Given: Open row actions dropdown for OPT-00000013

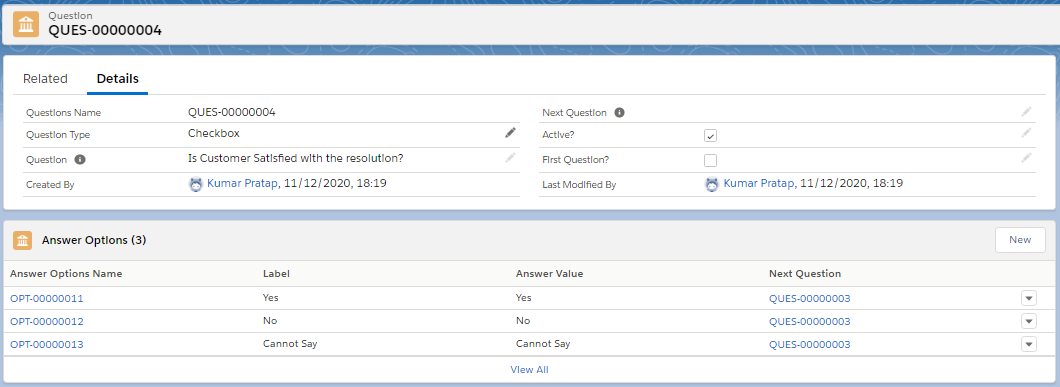Looking at the screenshot, I should pyautogui.click(x=1028, y=344).
